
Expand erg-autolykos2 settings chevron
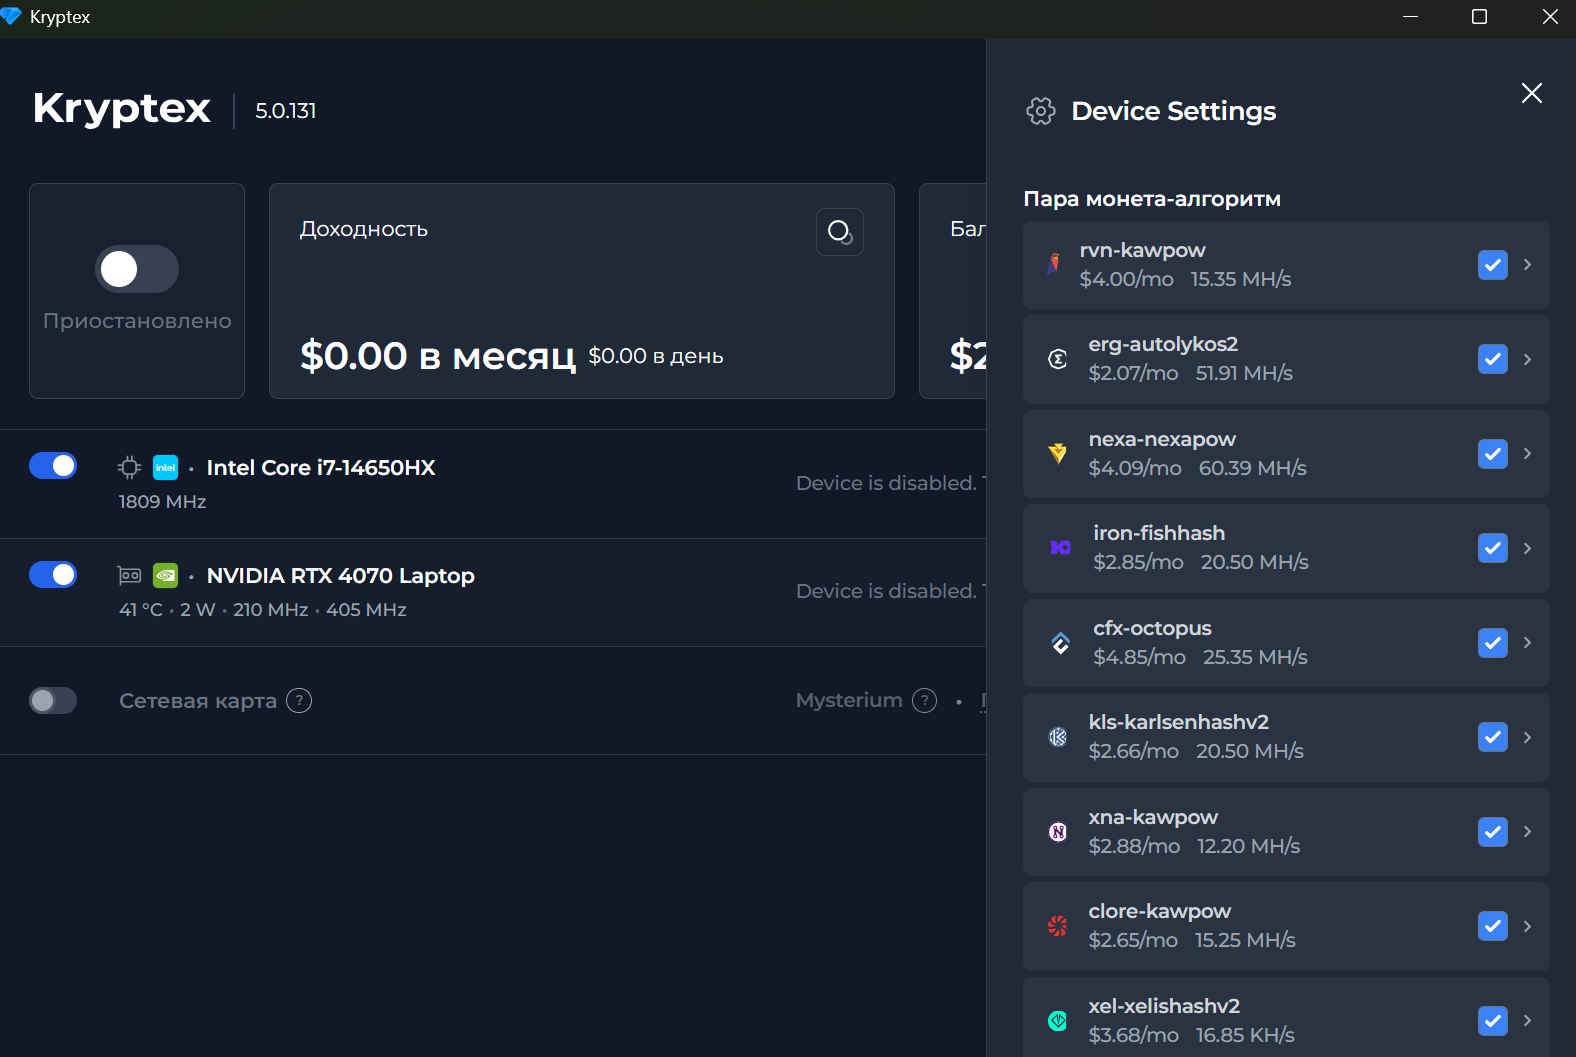[1527, 359]
